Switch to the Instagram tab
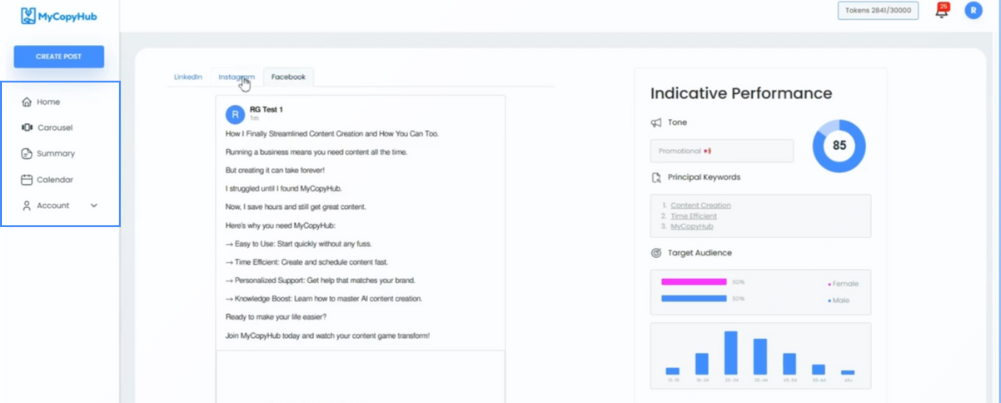This screenshot has height=403, width=1001. 236,77
